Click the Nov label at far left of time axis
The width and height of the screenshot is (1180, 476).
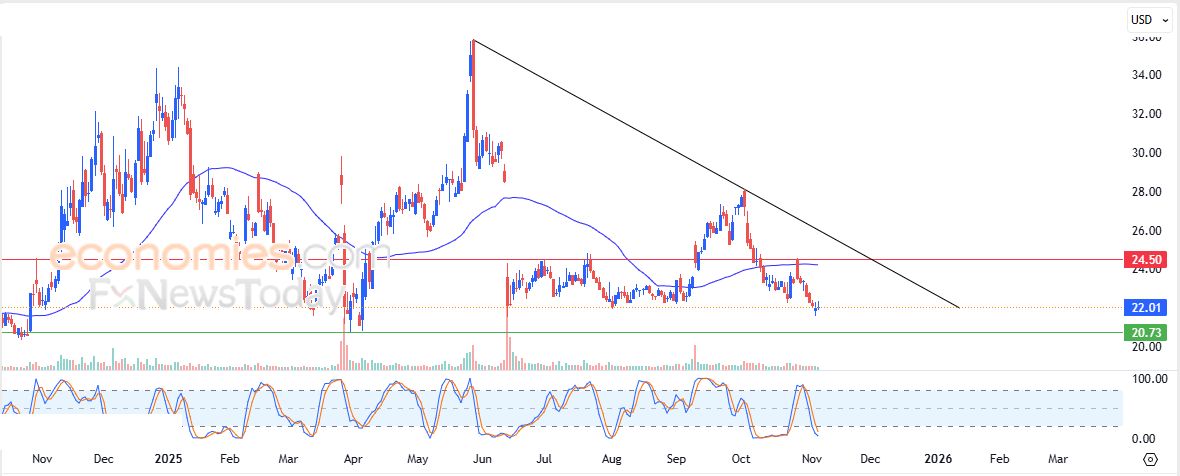coord(41,459)
